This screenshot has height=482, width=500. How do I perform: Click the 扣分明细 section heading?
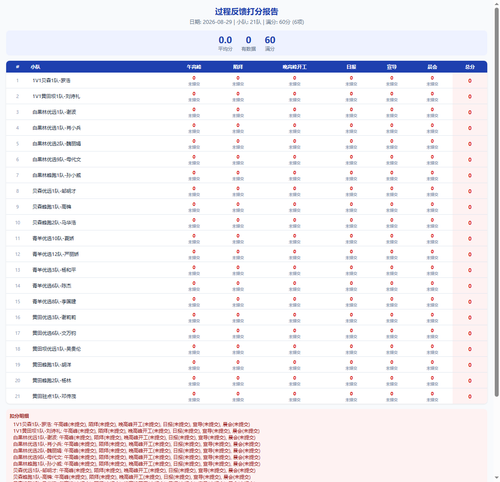(19, 416)
